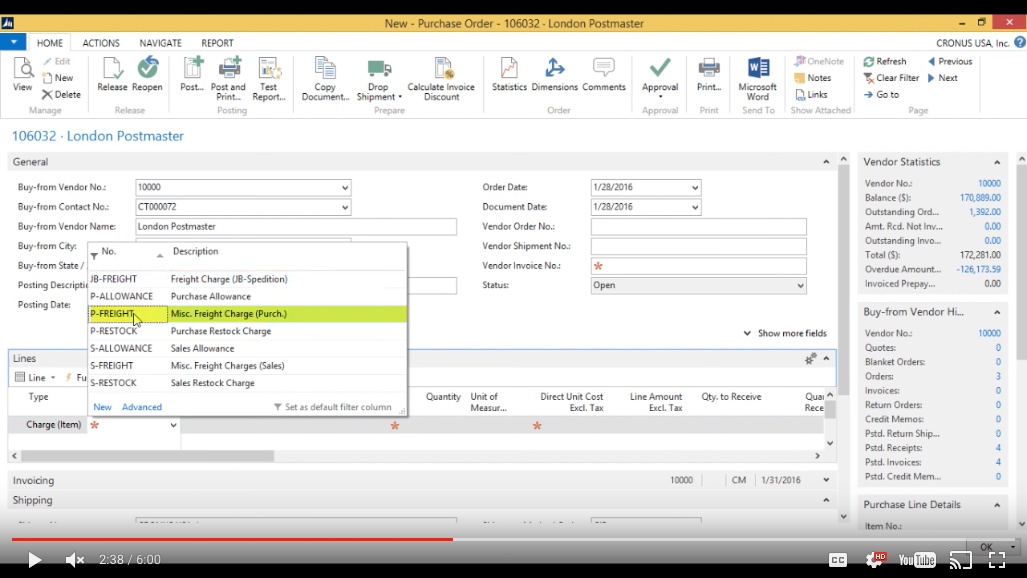Reopen the purchase order

point(147,74)
